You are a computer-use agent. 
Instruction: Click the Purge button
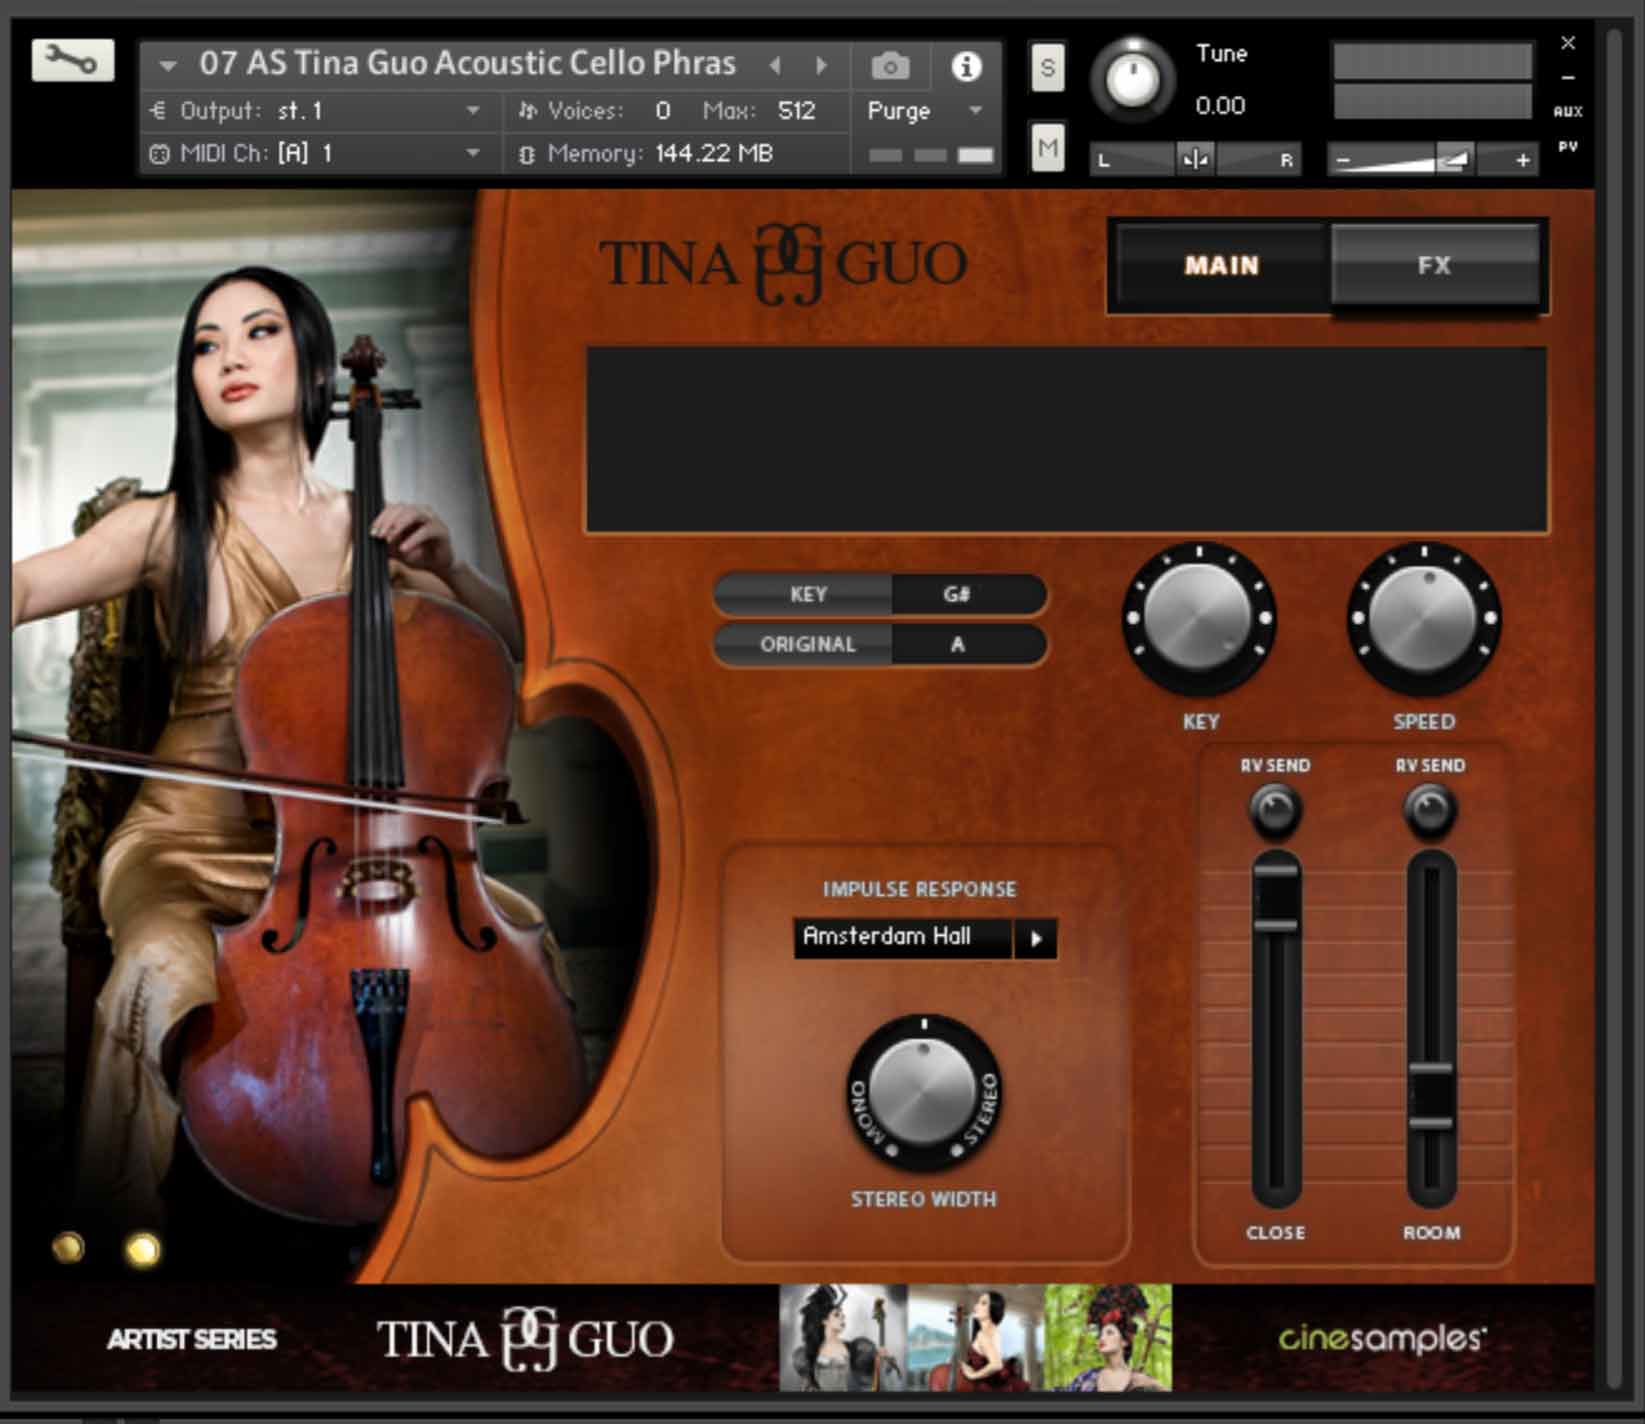[902, 111]
